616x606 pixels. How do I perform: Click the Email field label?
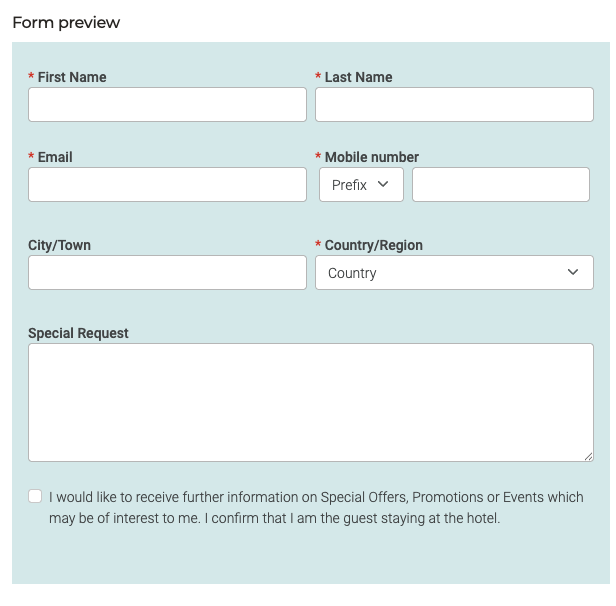coord(55,157)
